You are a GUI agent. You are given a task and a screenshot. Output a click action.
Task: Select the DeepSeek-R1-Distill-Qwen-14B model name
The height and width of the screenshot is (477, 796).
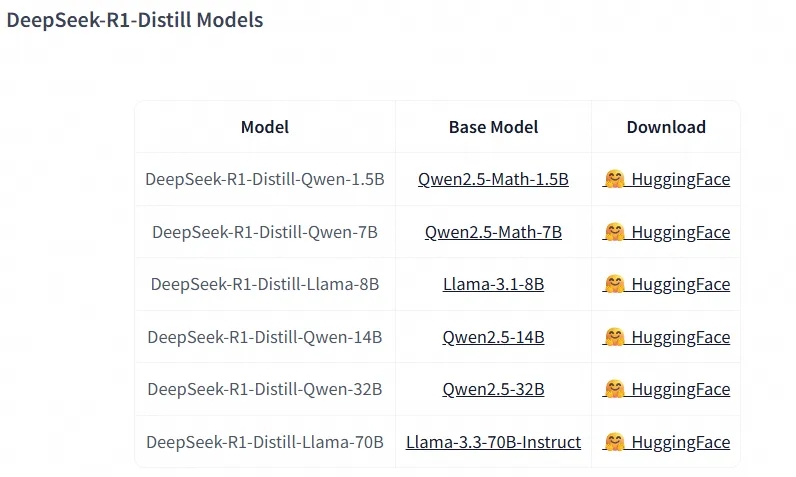coord(264,337)
